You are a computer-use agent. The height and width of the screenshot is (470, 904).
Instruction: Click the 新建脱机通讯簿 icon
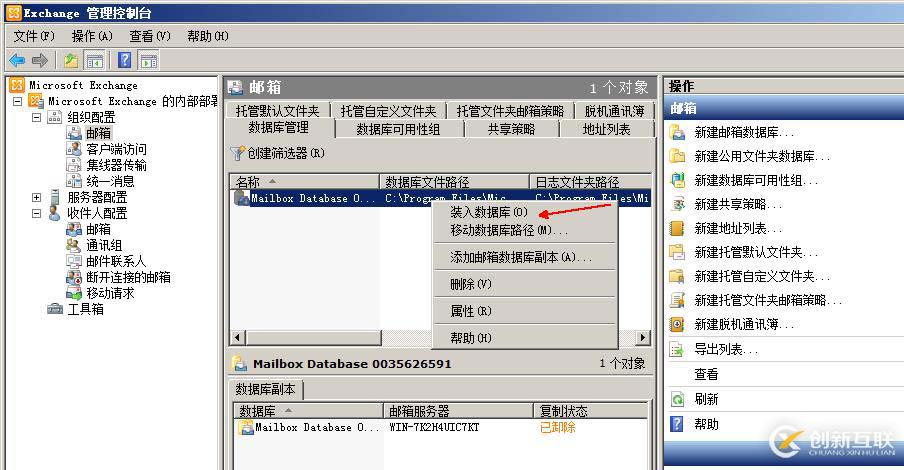pos(677,324)
